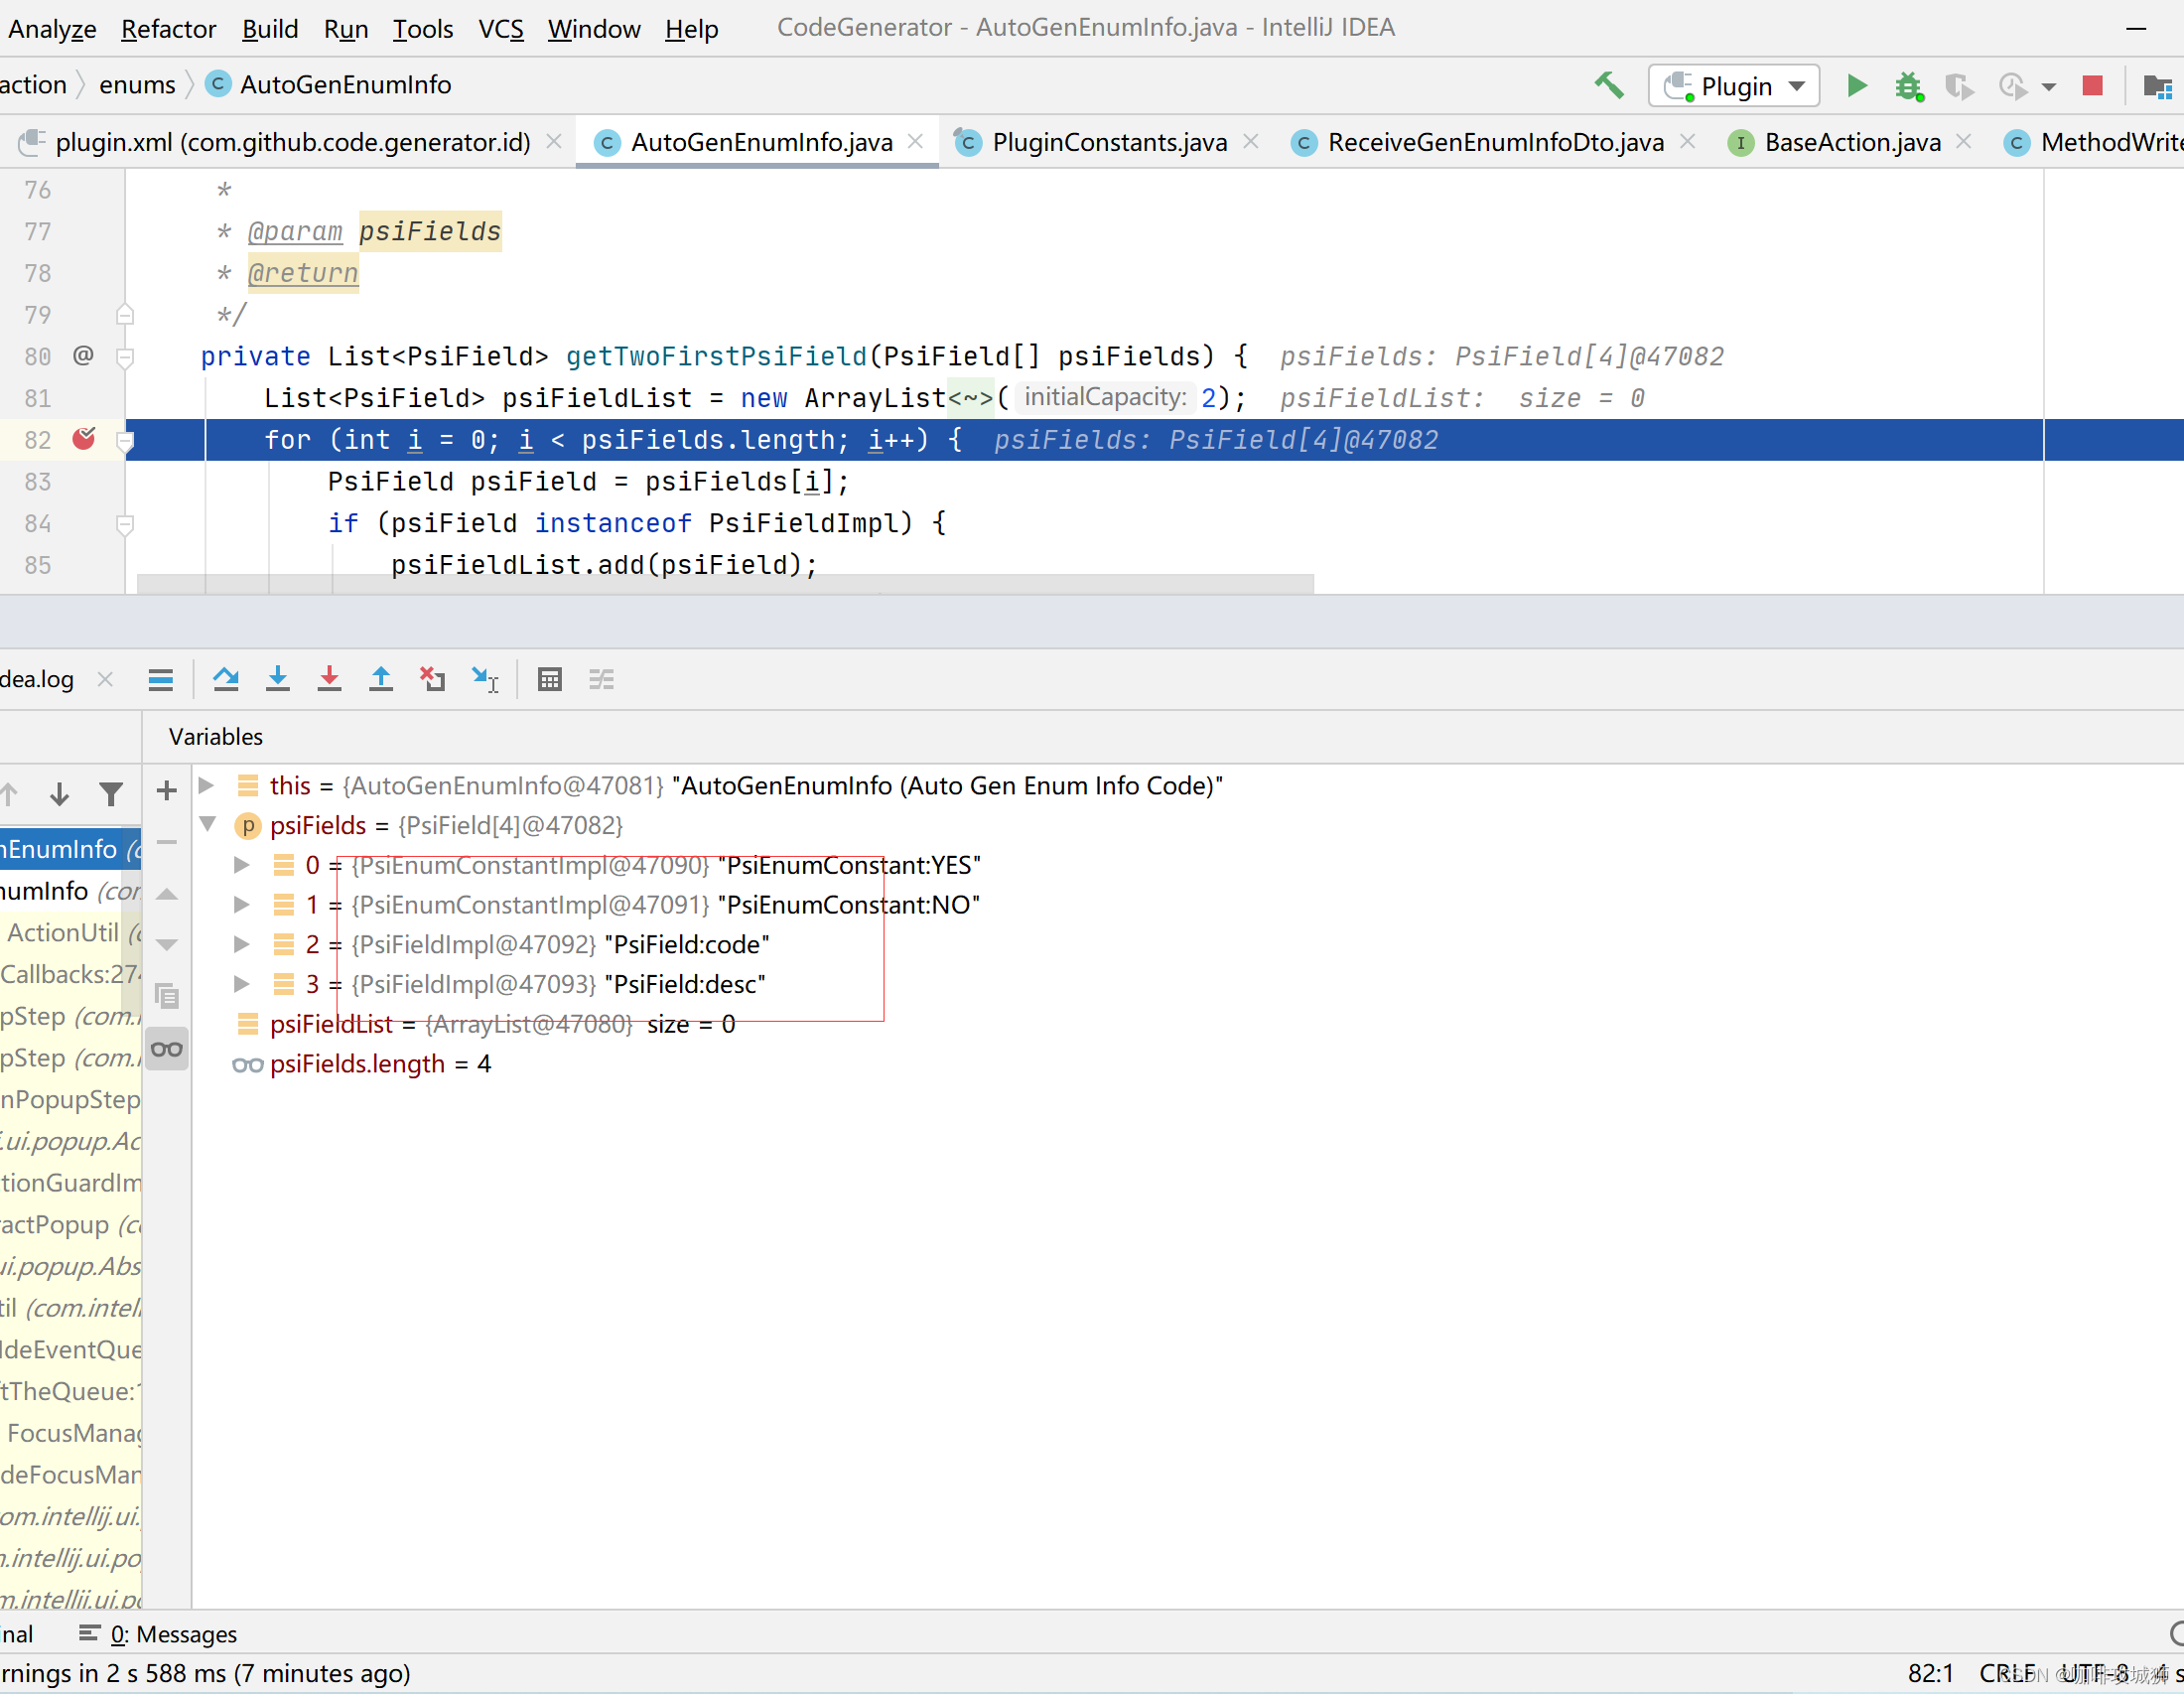Click the Build project hammer icon
Image resolution: width=2184 pixels, height=1694 pixels.
pyautogui.click(x=1608, y=85)
